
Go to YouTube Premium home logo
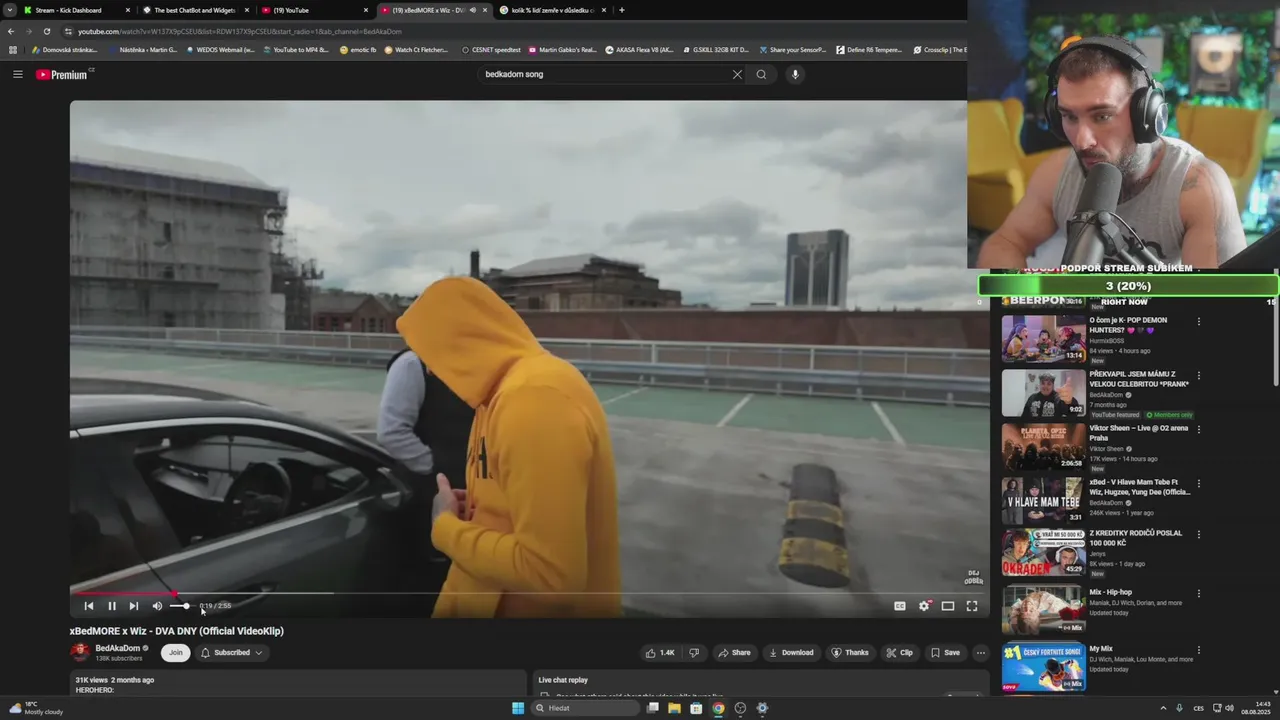64,74
